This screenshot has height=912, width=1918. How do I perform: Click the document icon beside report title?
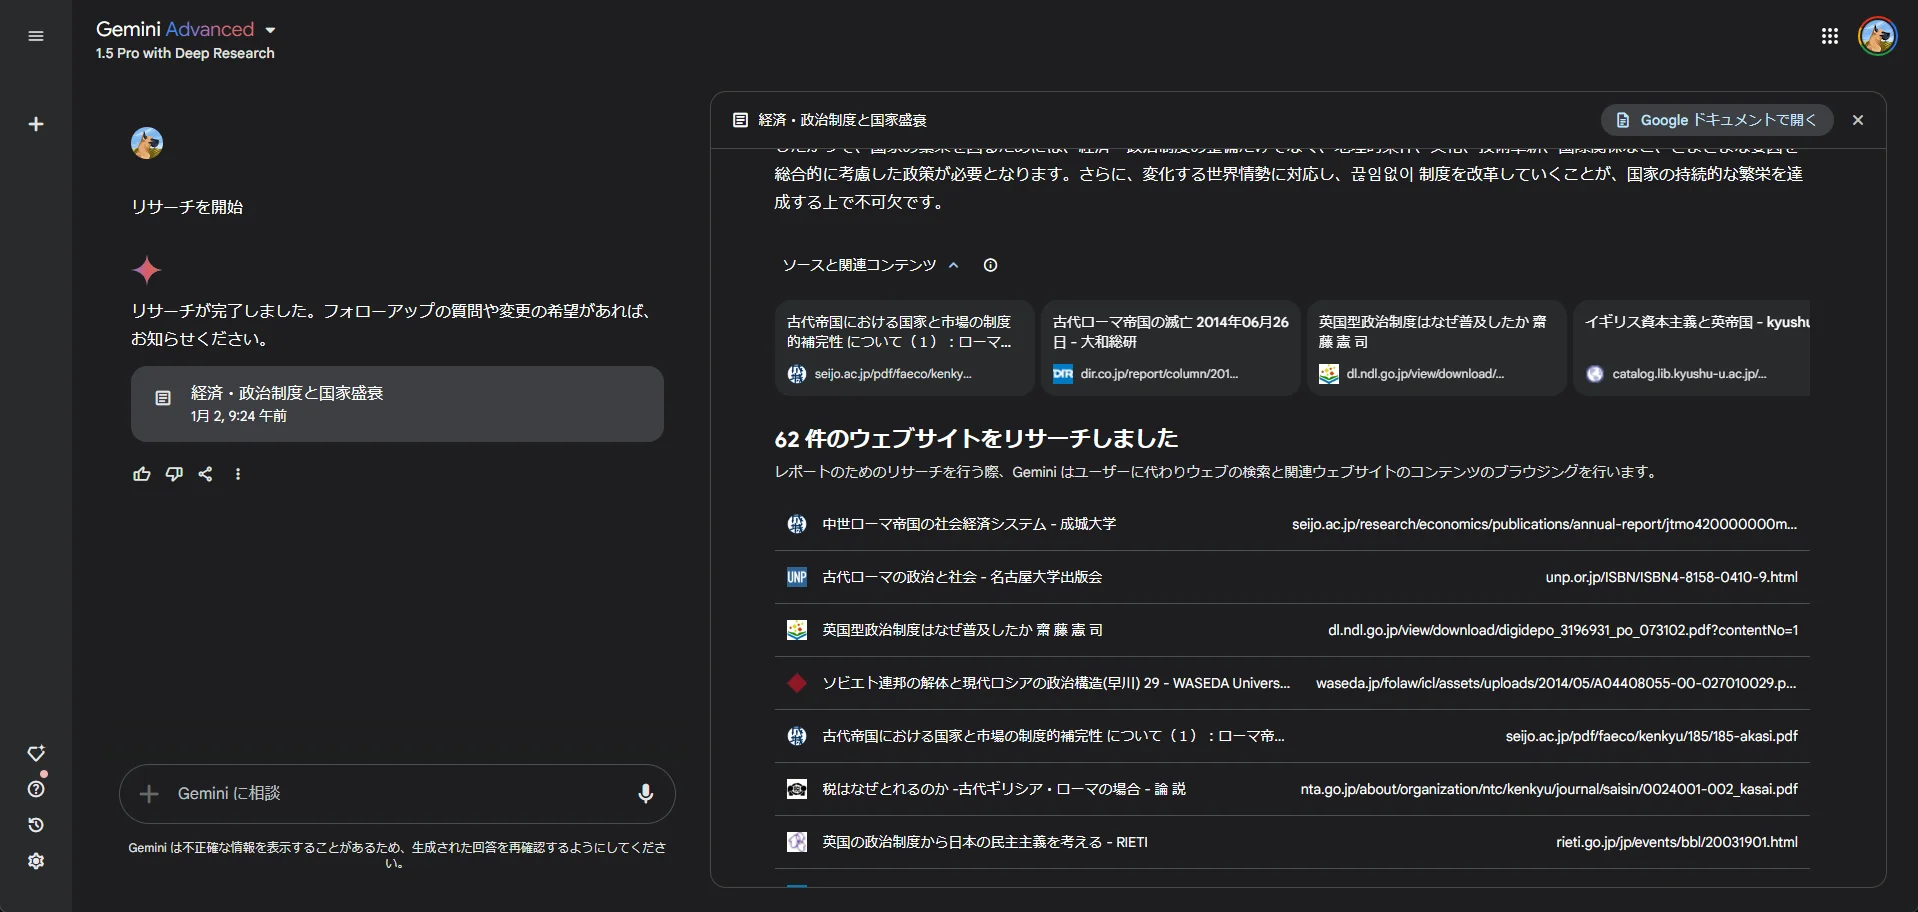coord(740,120)
